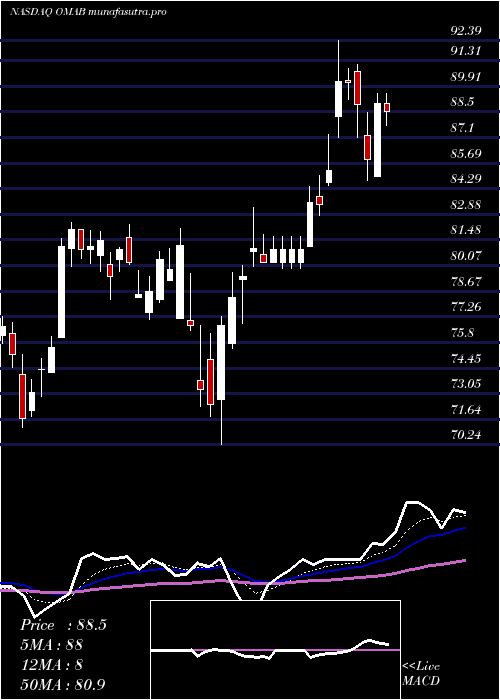Screen dimensions: 500x700
Task: Click the NASDAQ OMAB munafasutra.pro title
Action: point(88,12)
